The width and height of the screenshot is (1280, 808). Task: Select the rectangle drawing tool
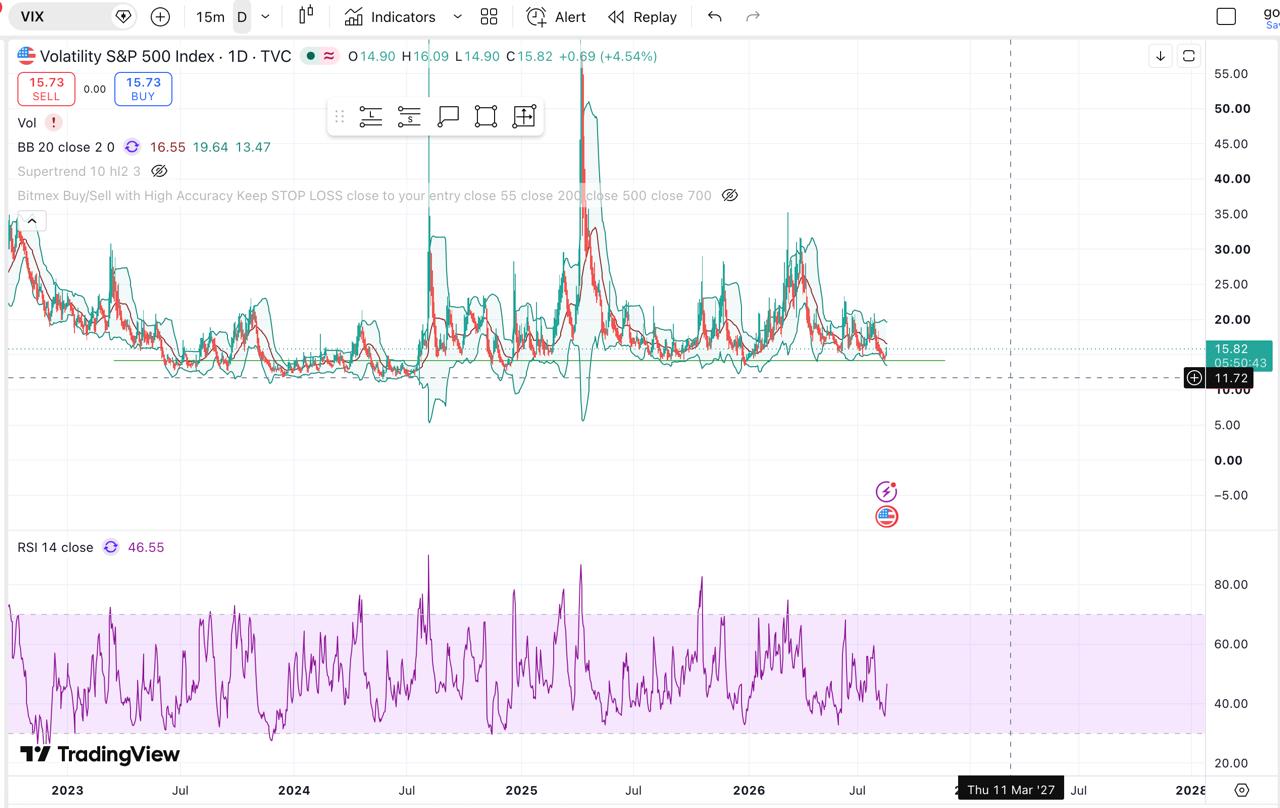pos(486,117)
